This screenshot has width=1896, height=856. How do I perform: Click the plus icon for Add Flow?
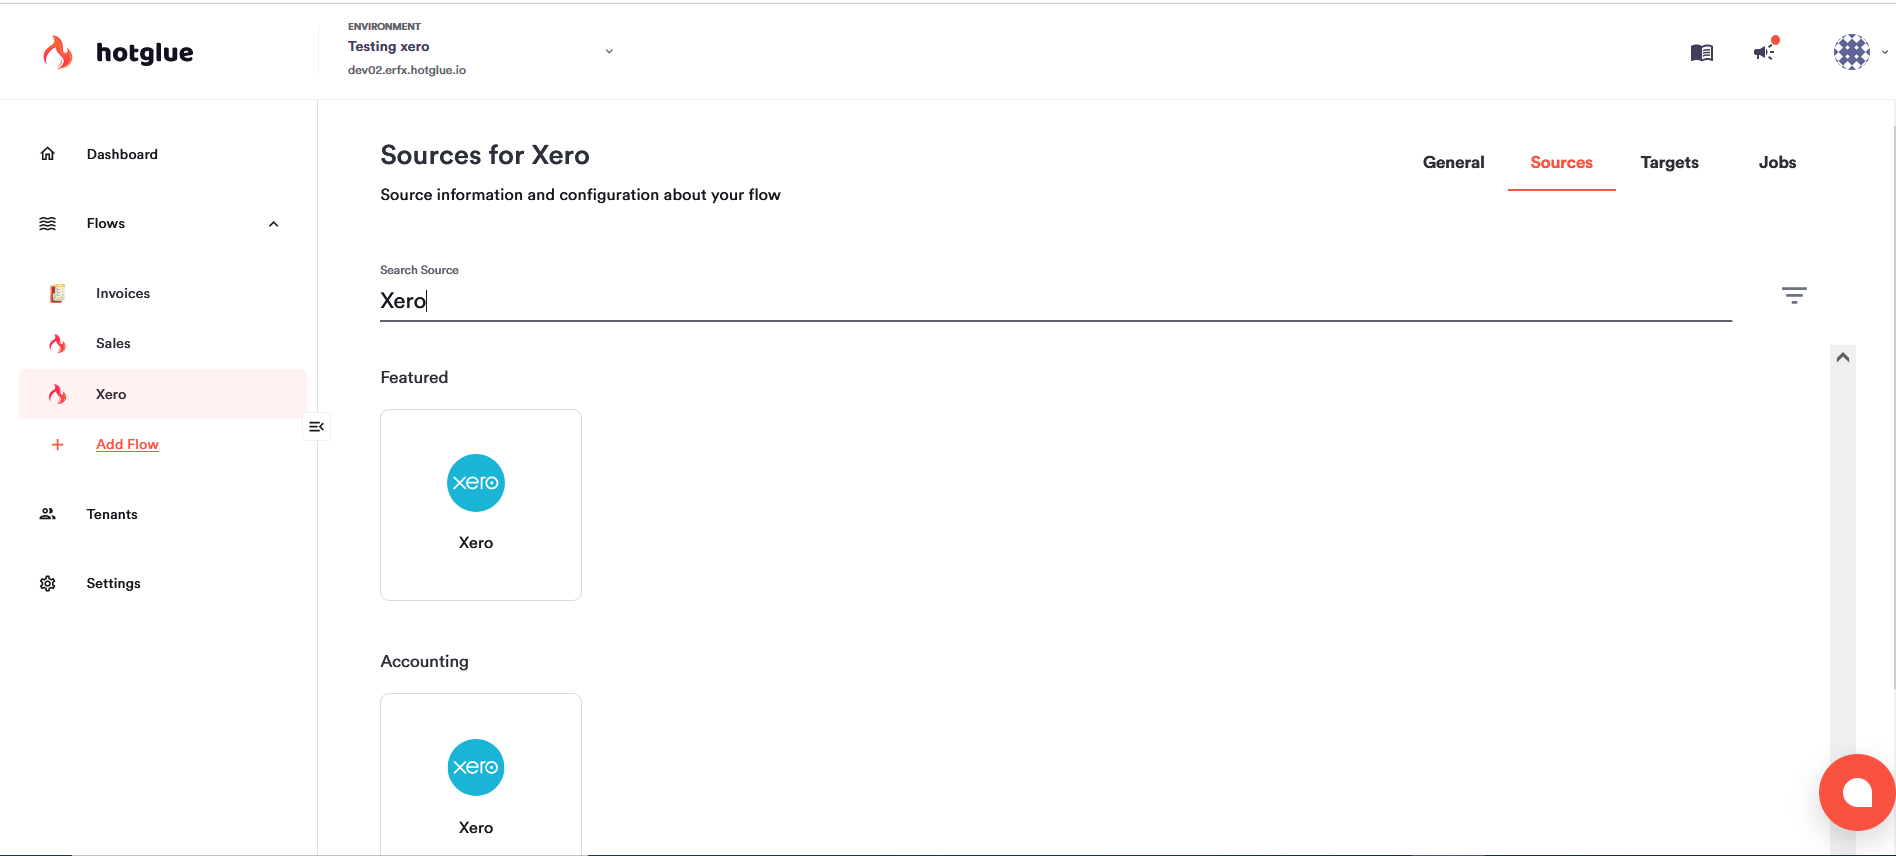point(57,445)
